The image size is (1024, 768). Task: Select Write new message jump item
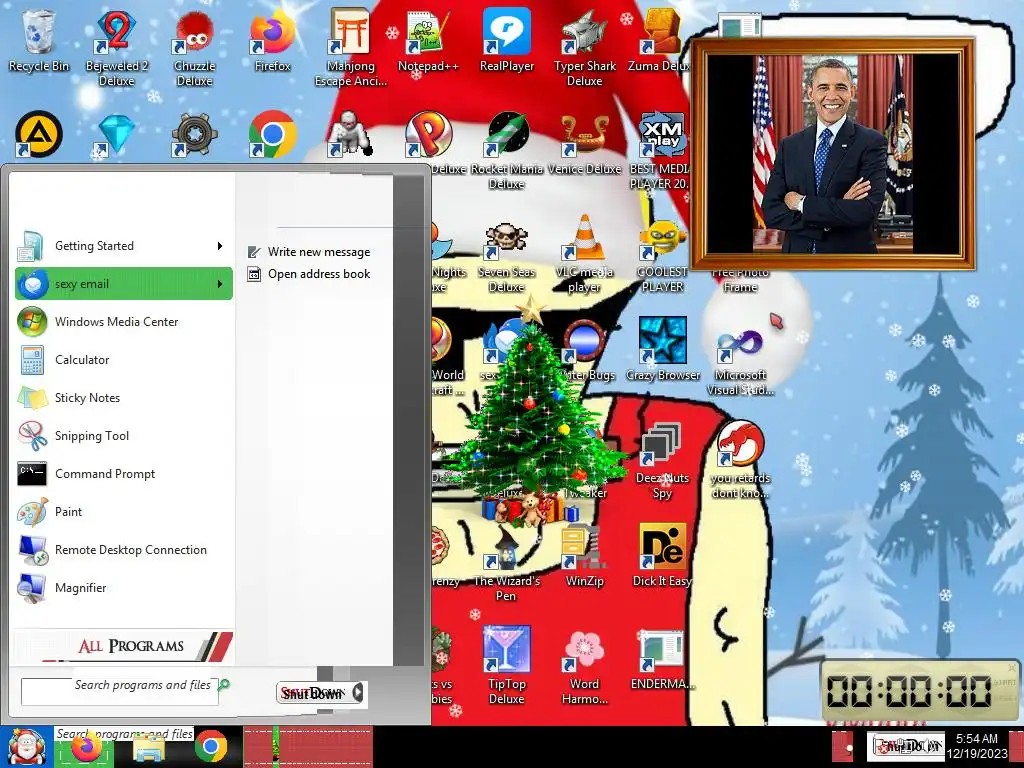(x=309, y=252)
